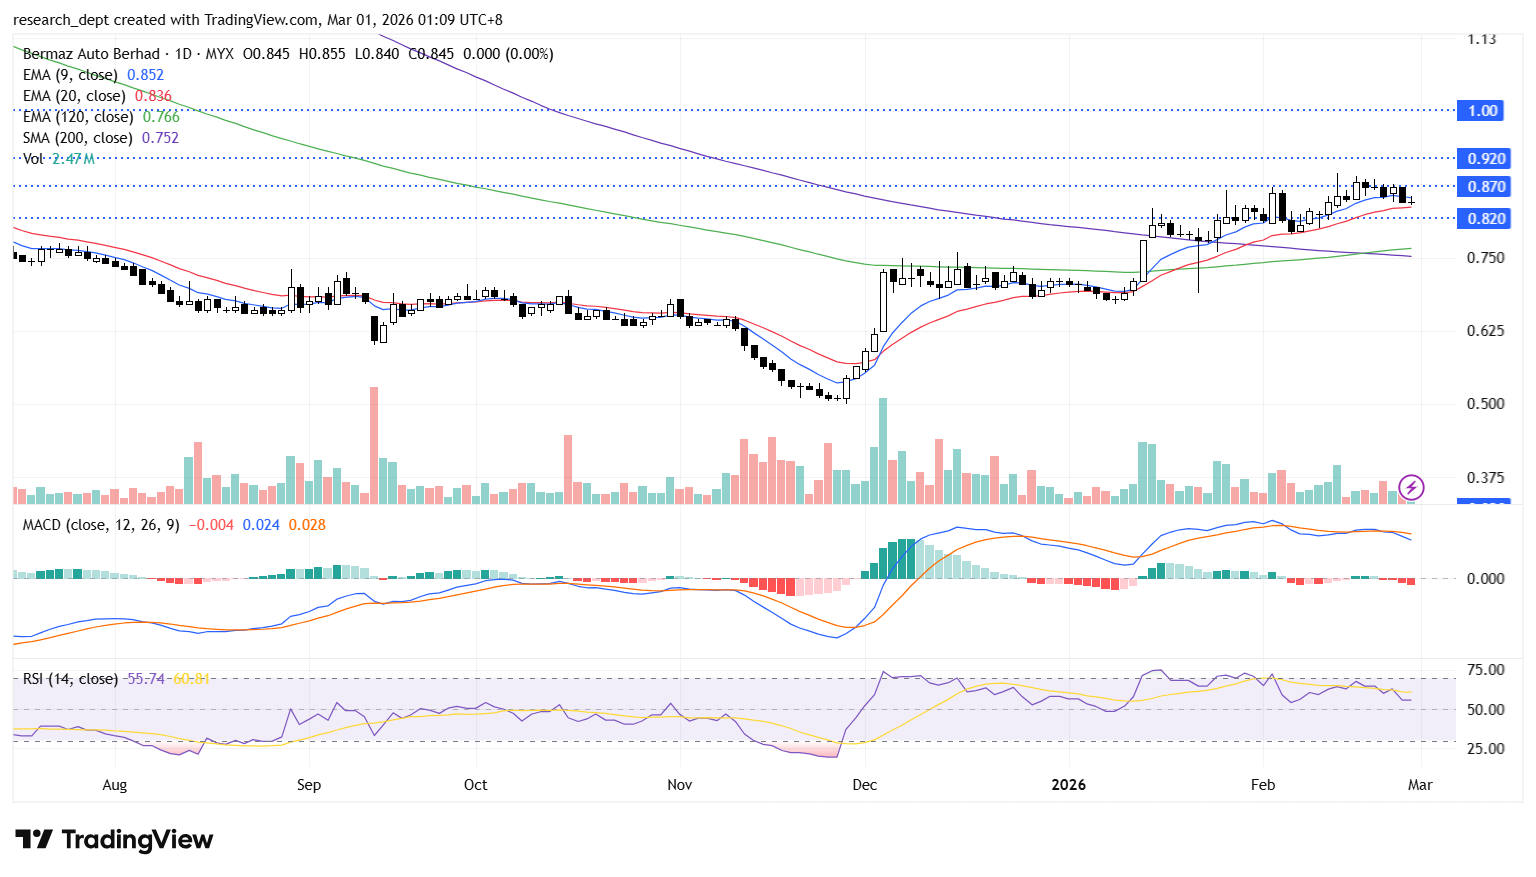Image resolution: width=1536 pixels, height=877 pixels.
Task: Select the SMA (200, close) legend
Action: (77, 138)
